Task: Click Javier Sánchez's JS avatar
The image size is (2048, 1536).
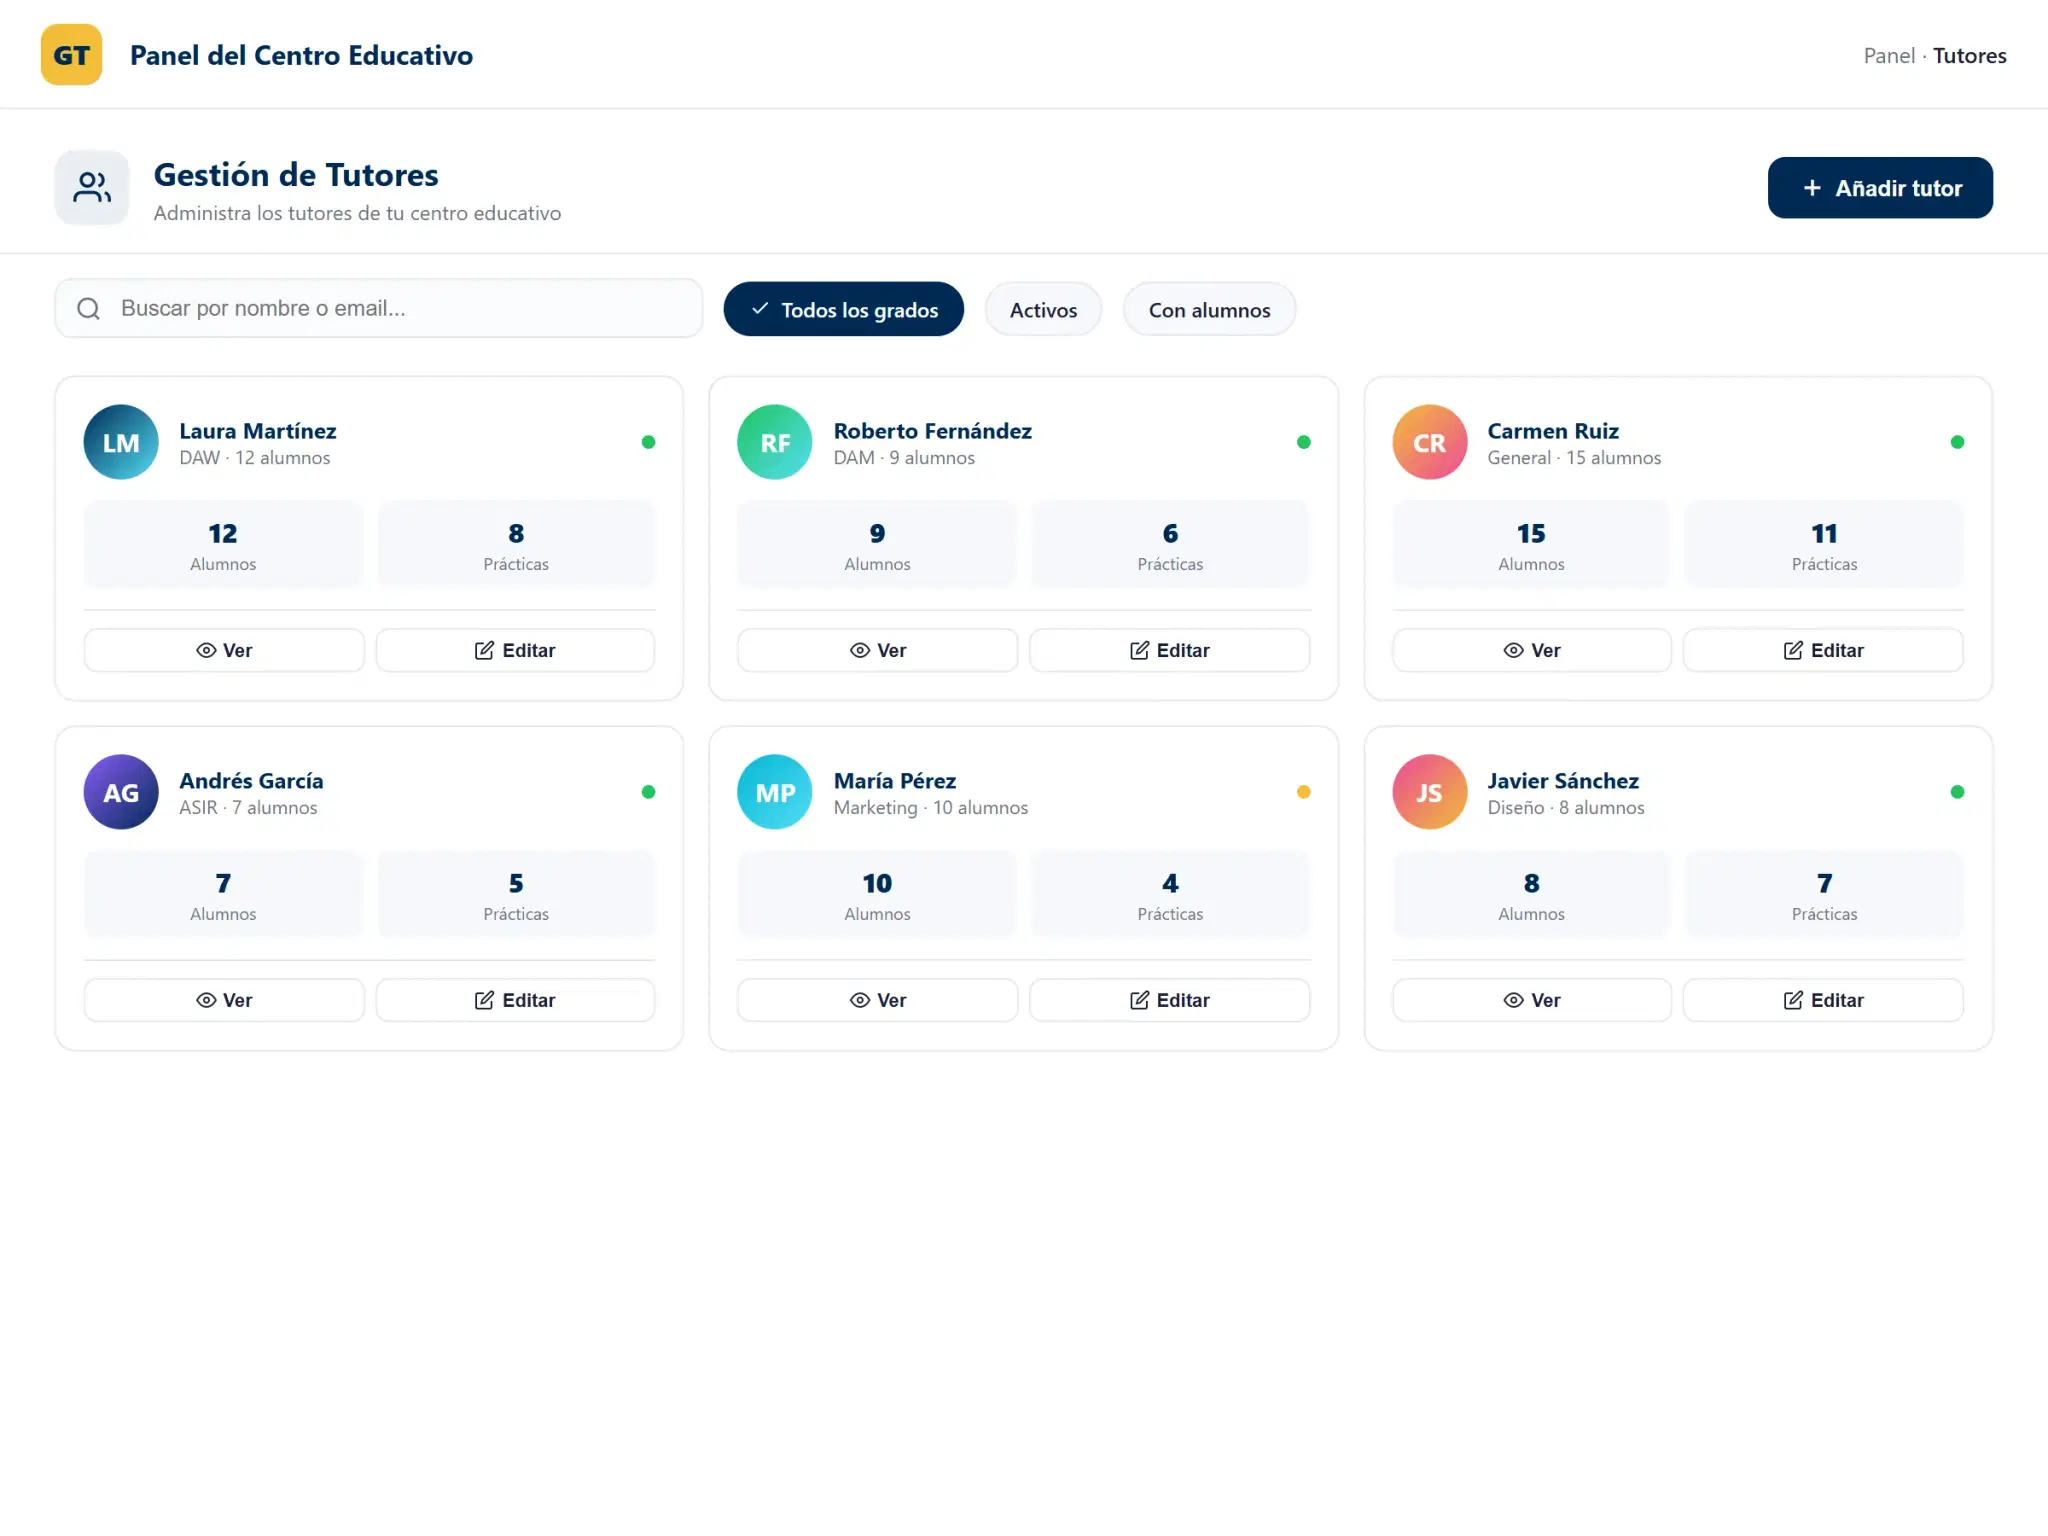Action: coord(1430,792)
